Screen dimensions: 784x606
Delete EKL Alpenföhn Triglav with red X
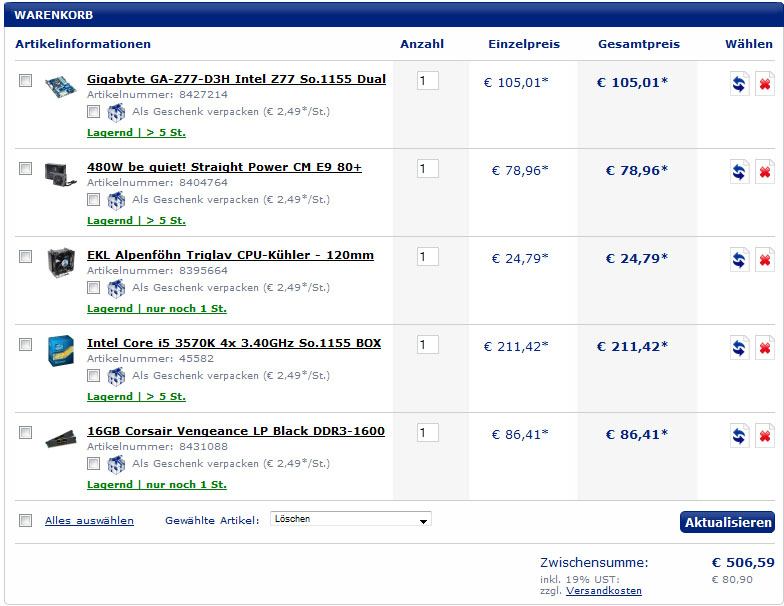(x=764, y=260)
